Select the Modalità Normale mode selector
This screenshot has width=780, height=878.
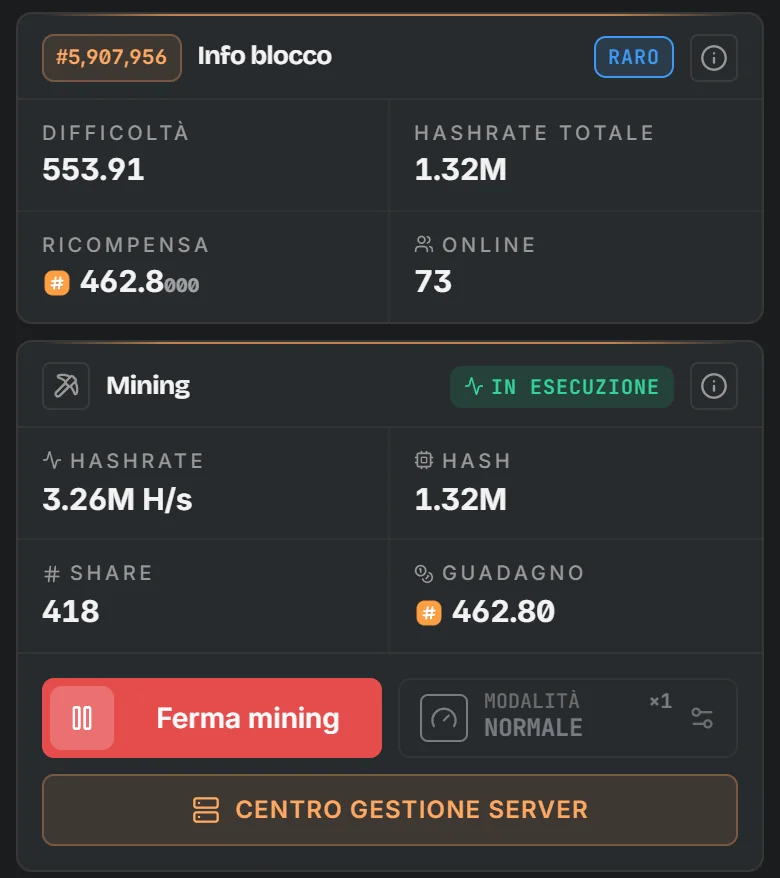[568, 718]
